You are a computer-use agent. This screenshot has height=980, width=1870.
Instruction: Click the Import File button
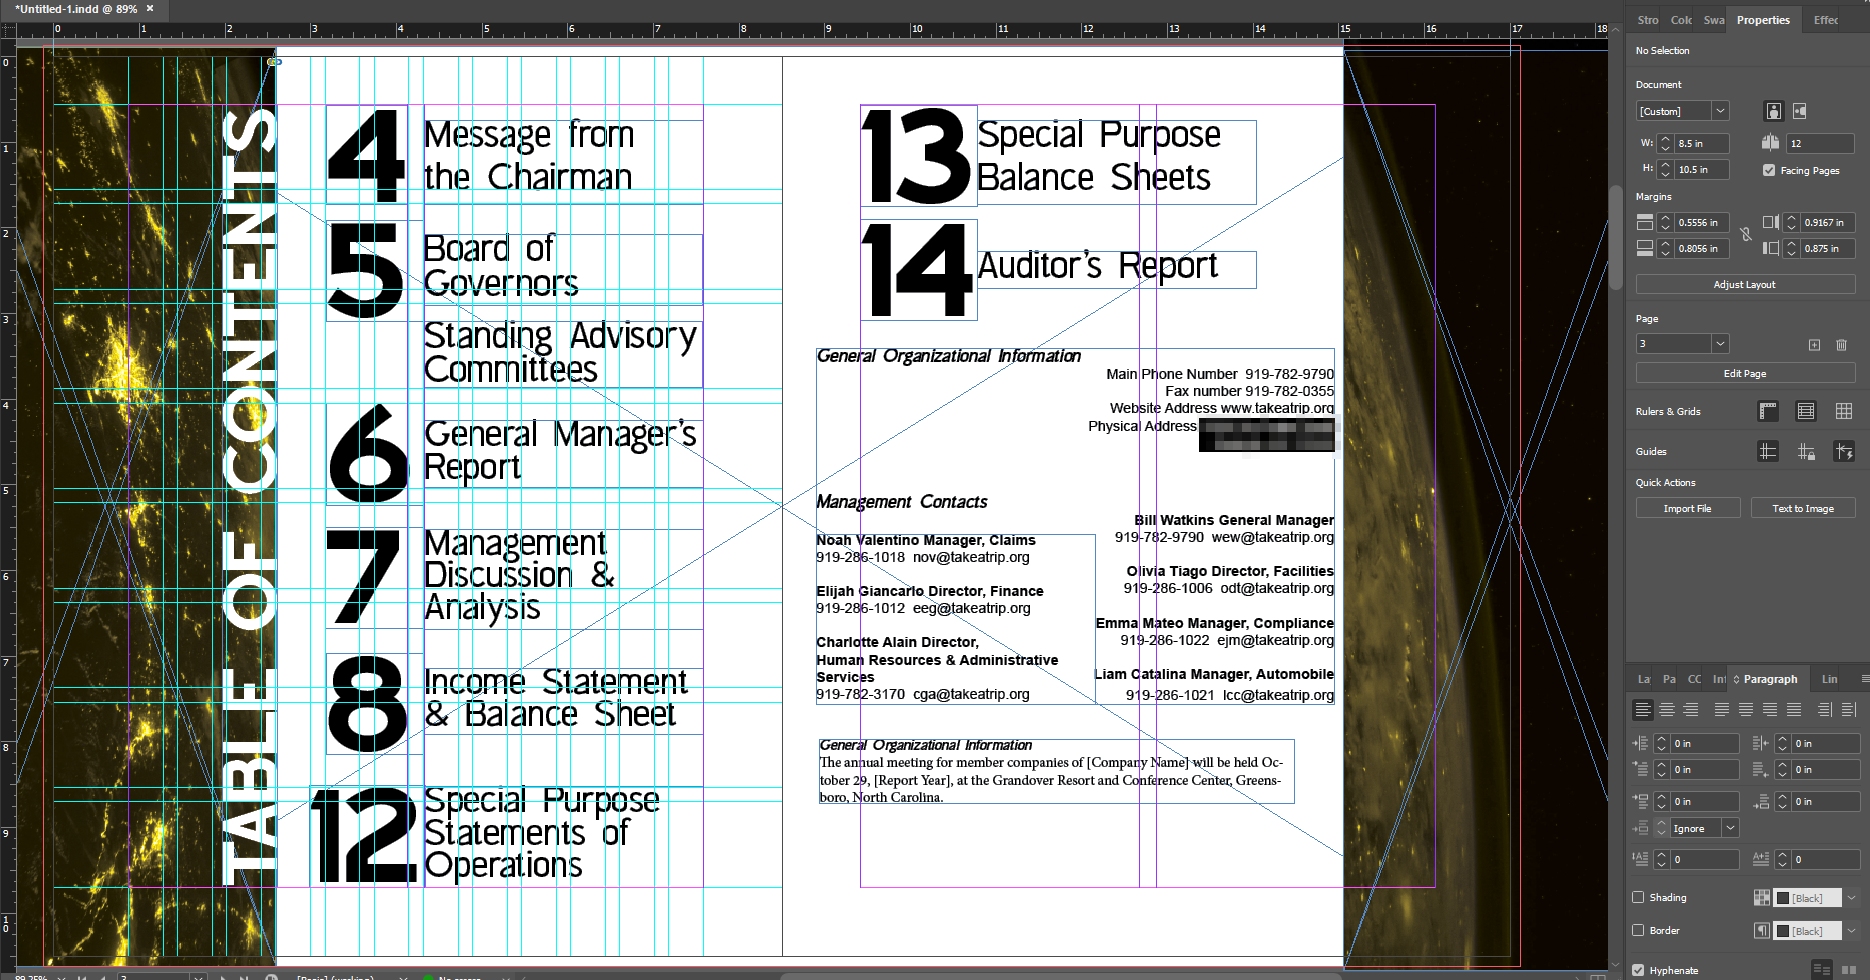click(x=1687, y=508)
